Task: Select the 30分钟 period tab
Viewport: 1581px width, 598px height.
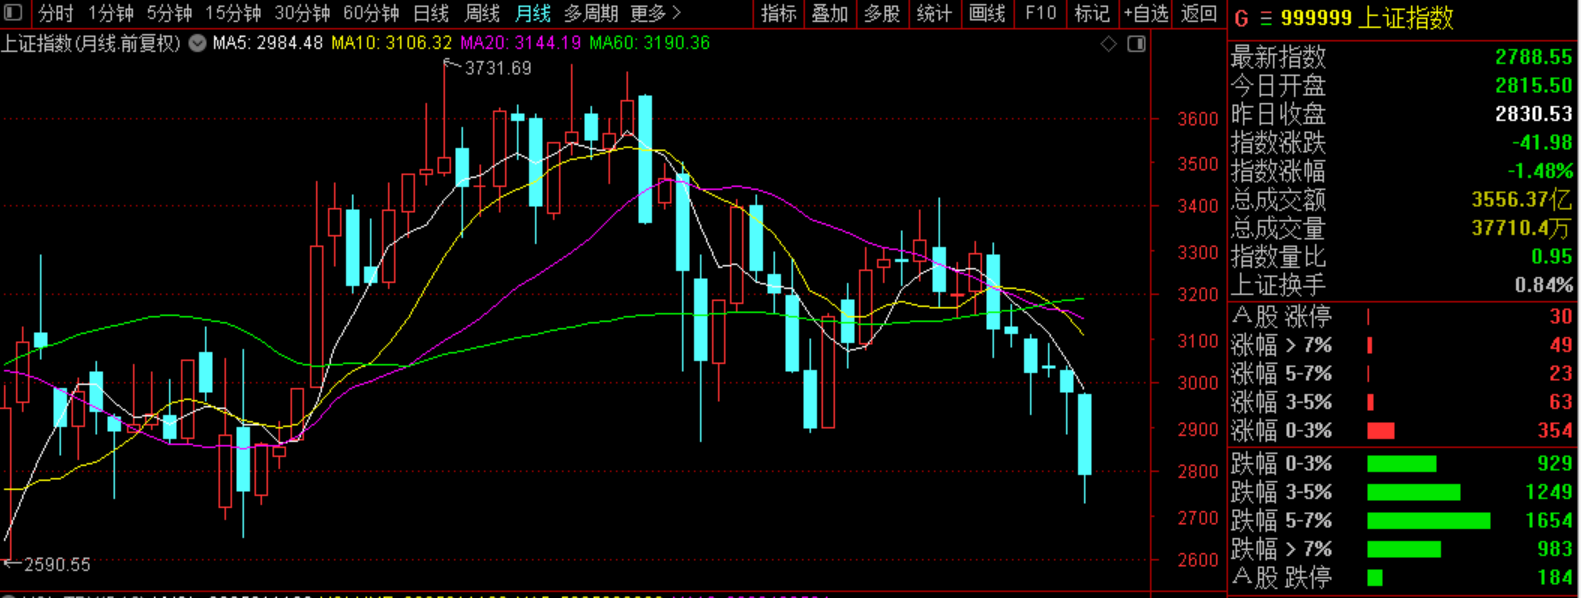Action: [x=302, y=13]
